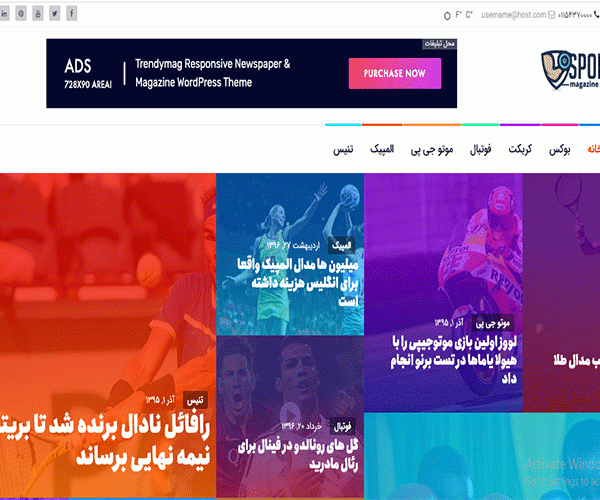Open the تنیس menu item
This screenshot has width=600, height=500.
pyautogui.click(x=343, y=149)
